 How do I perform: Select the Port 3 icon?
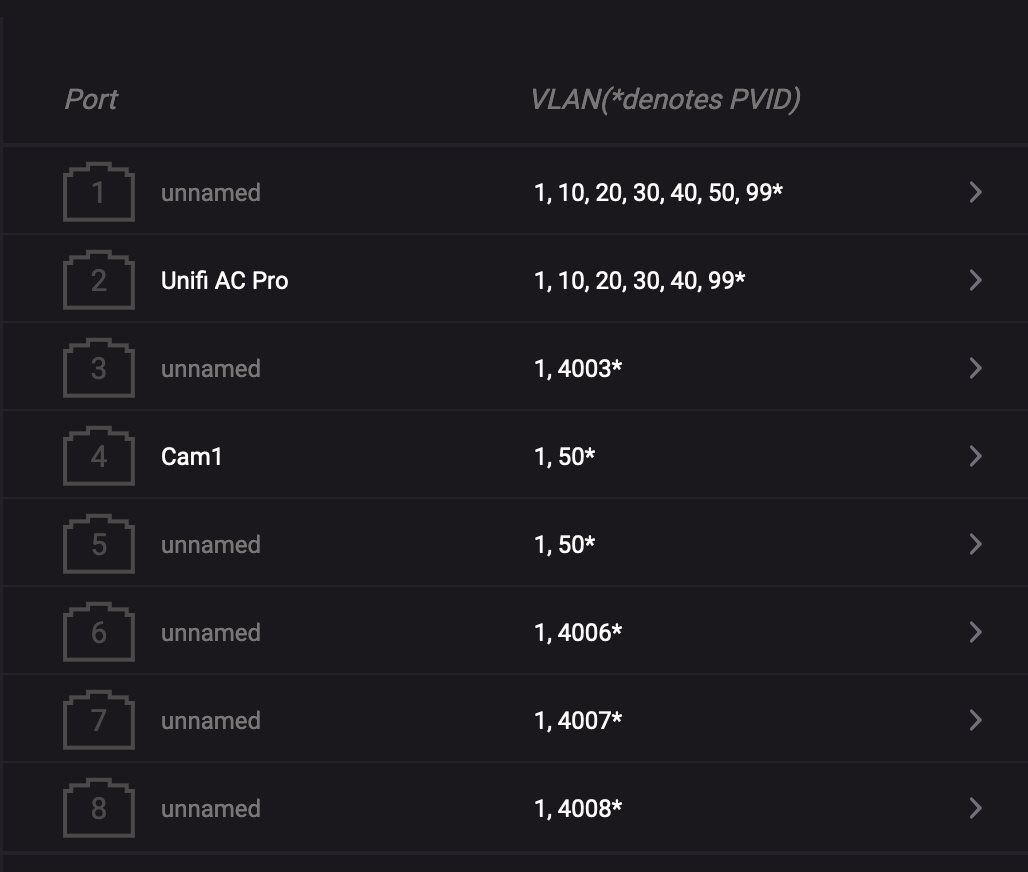tap(98, 368)
